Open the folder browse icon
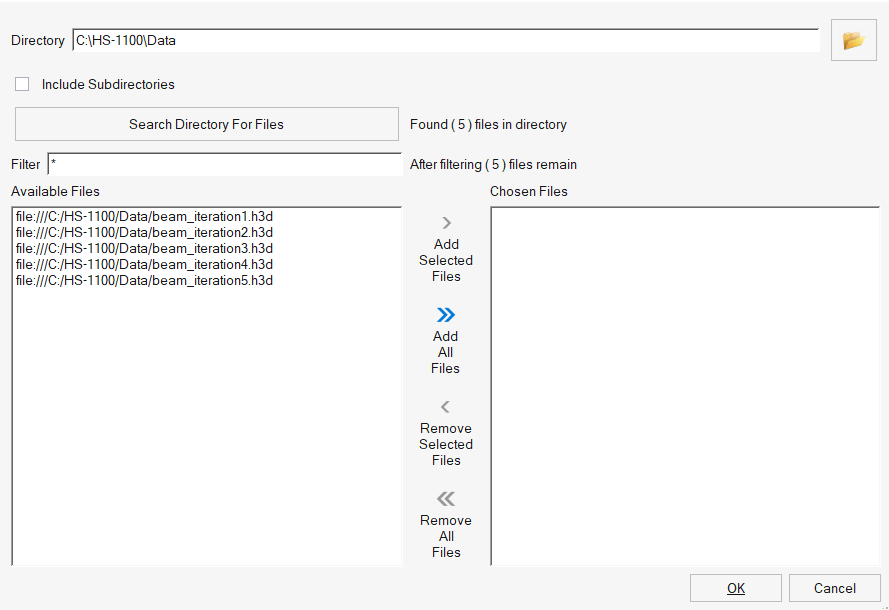The image size is (889, 610). [x=853, y=40]
